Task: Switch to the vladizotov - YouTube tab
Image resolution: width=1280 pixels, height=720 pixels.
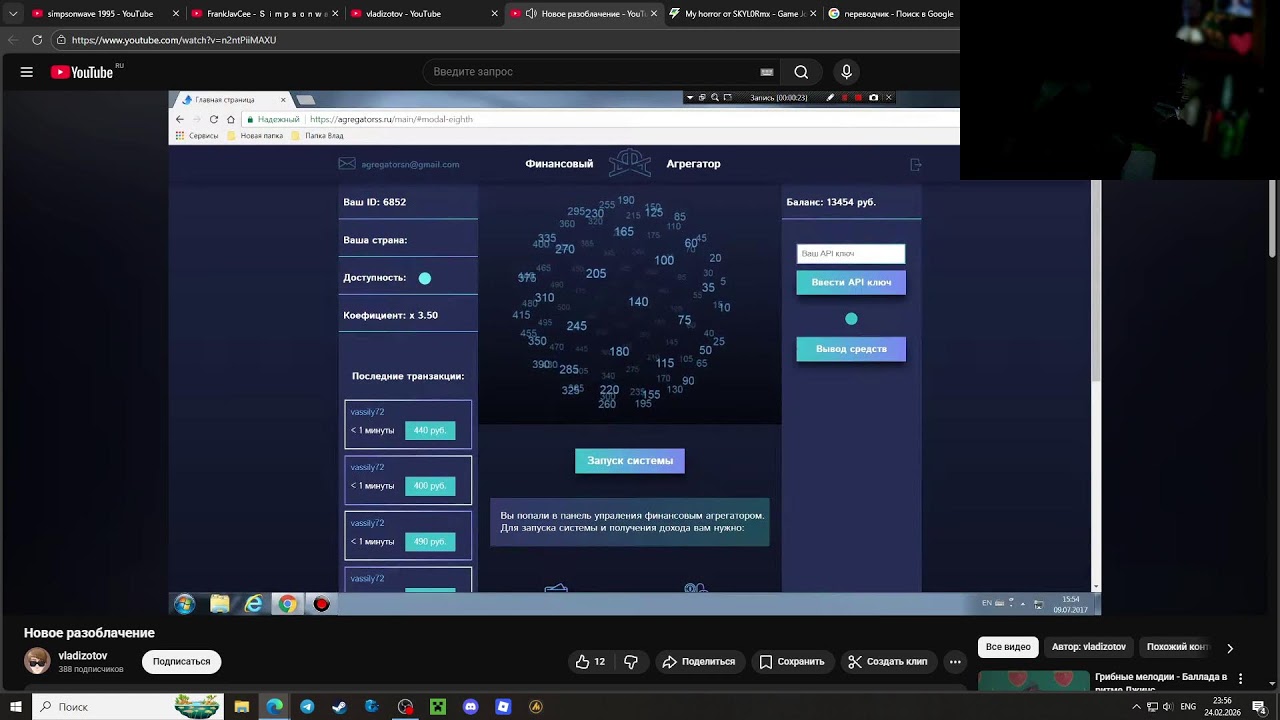Action: coord(425,14)
